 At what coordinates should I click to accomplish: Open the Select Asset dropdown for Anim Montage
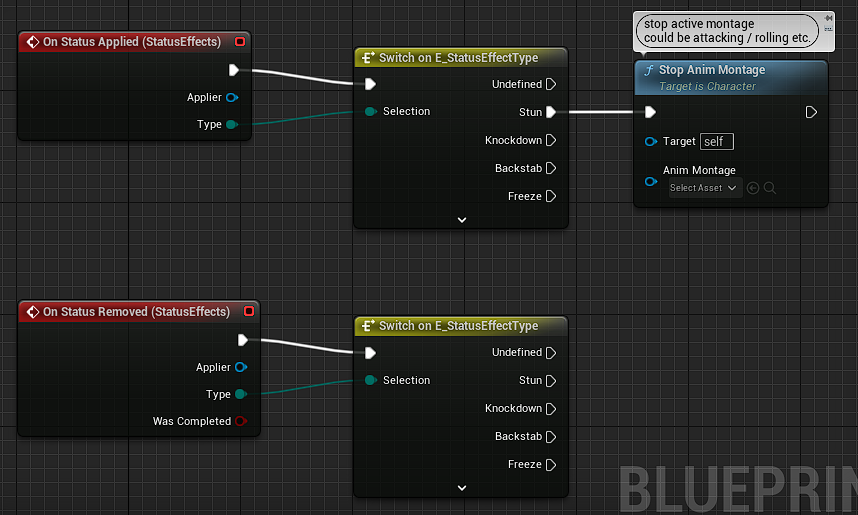(703, 188)
